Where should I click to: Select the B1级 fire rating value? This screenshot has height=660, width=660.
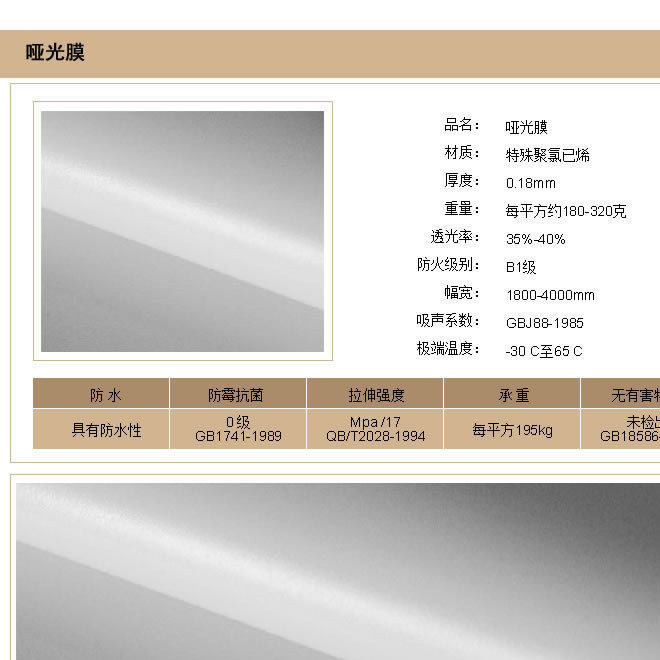[521, 267]
